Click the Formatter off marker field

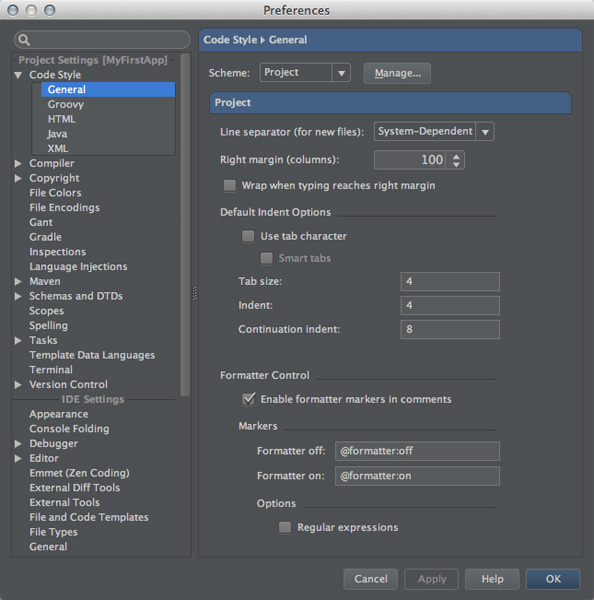point(417,451)
